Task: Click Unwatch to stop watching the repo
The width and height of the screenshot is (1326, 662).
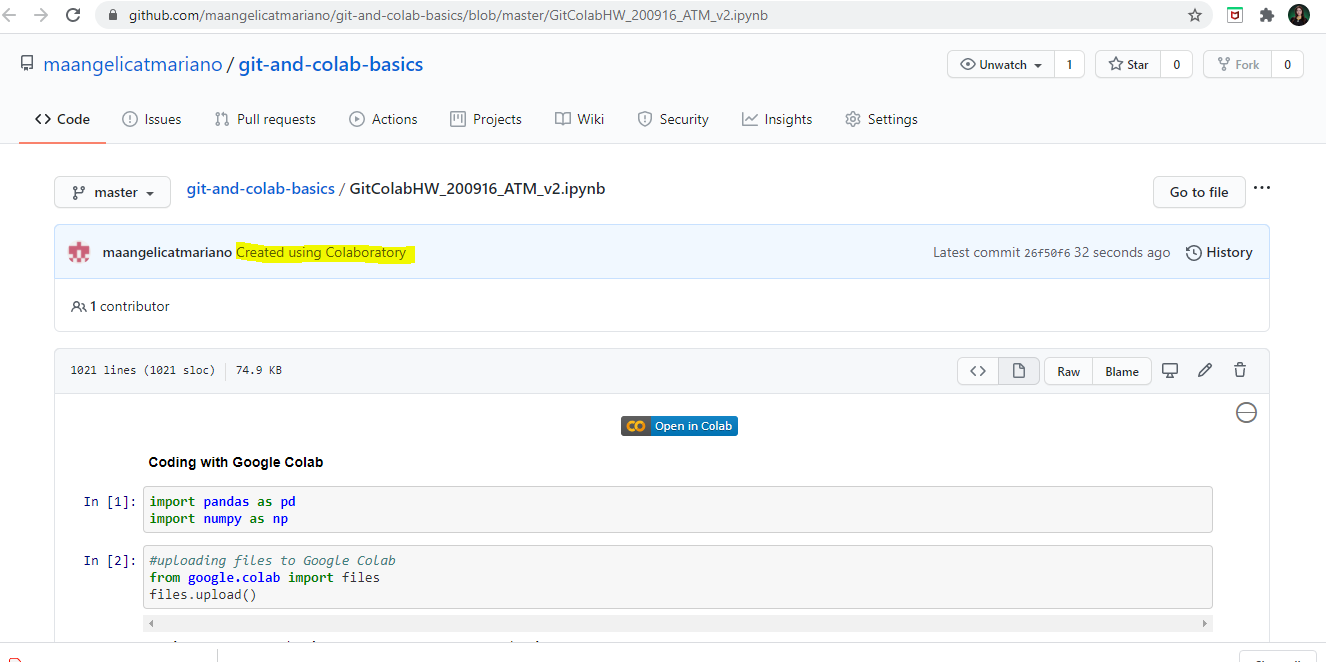Action: (998, 63)
